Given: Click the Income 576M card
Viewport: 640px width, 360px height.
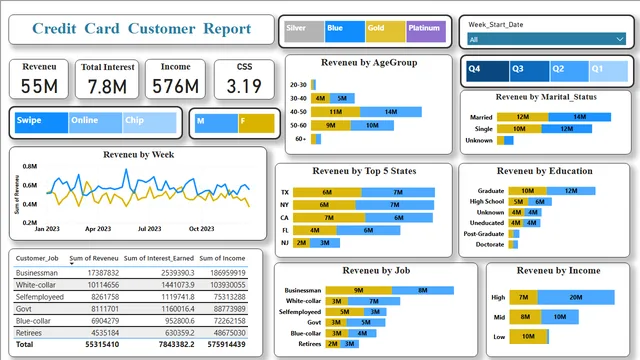Looking at the screenshot, I should point(176,79).
